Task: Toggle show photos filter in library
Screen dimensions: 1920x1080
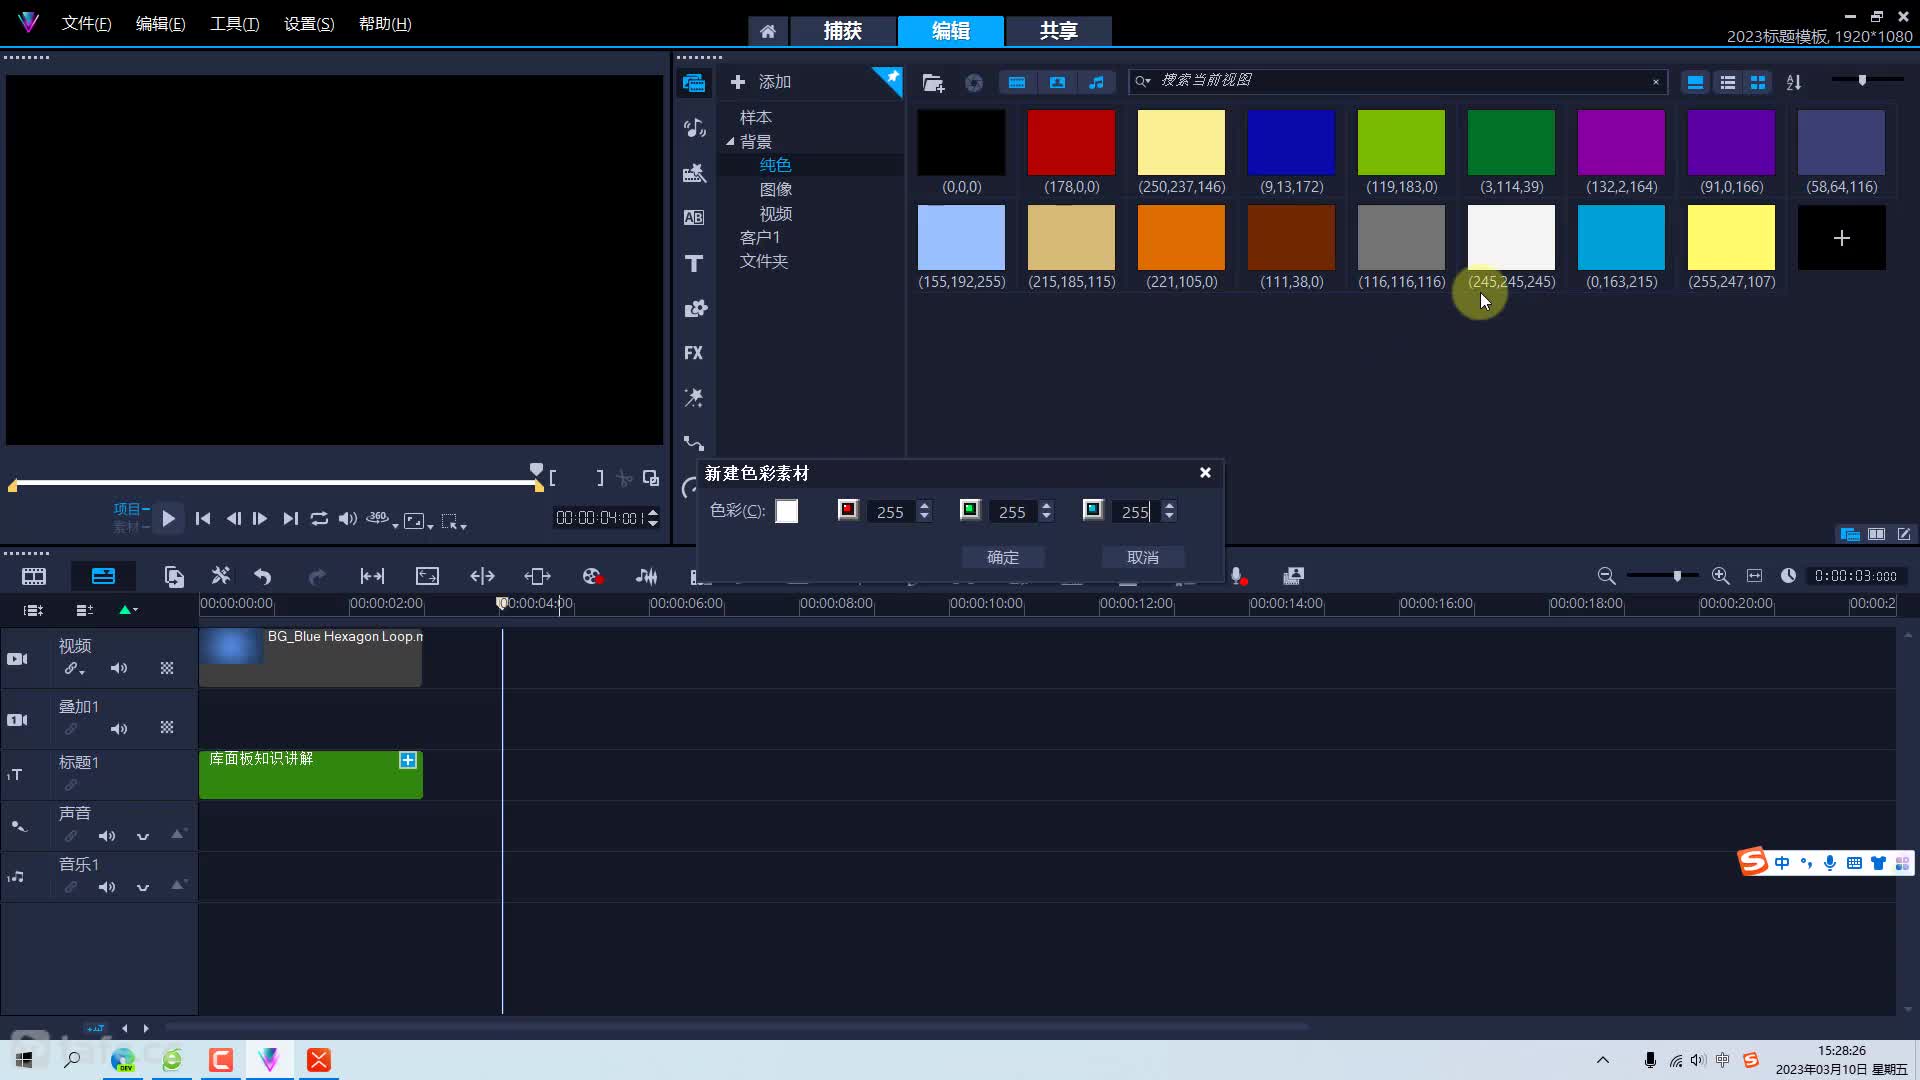Action: (1057, 83)
